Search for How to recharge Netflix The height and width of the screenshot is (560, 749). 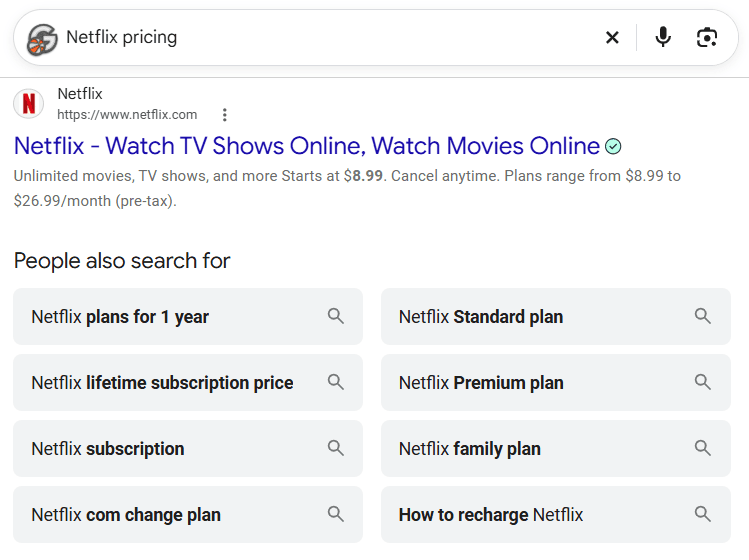[556, 514]
